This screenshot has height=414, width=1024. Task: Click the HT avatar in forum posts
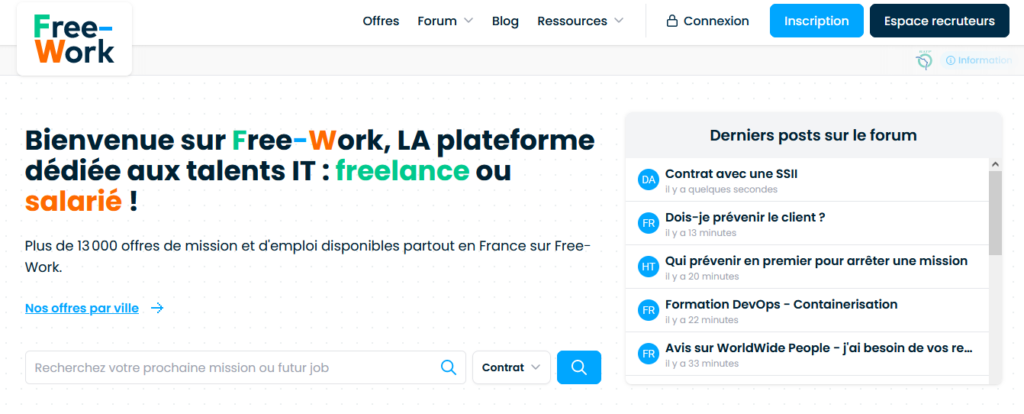click(x=648, y=267)
